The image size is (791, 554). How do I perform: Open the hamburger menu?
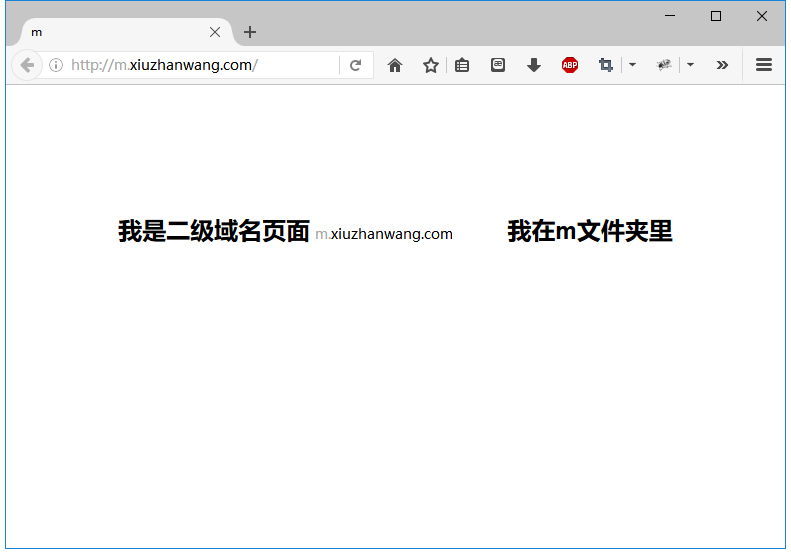tap(764, 65)
